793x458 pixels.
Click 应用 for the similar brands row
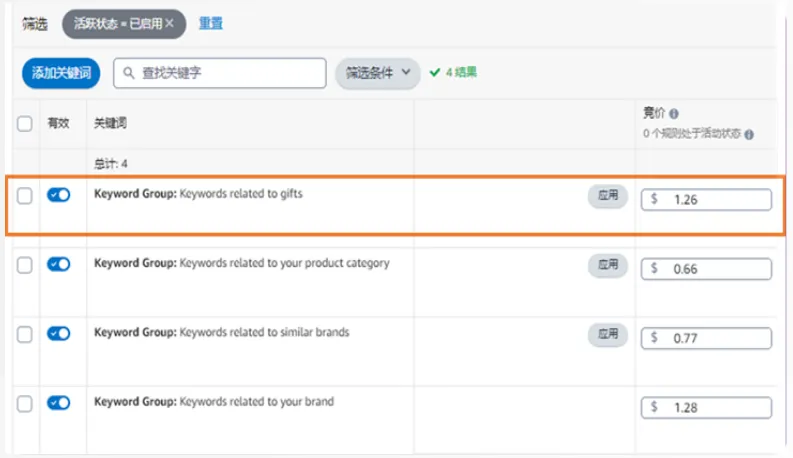pos(607,334)
